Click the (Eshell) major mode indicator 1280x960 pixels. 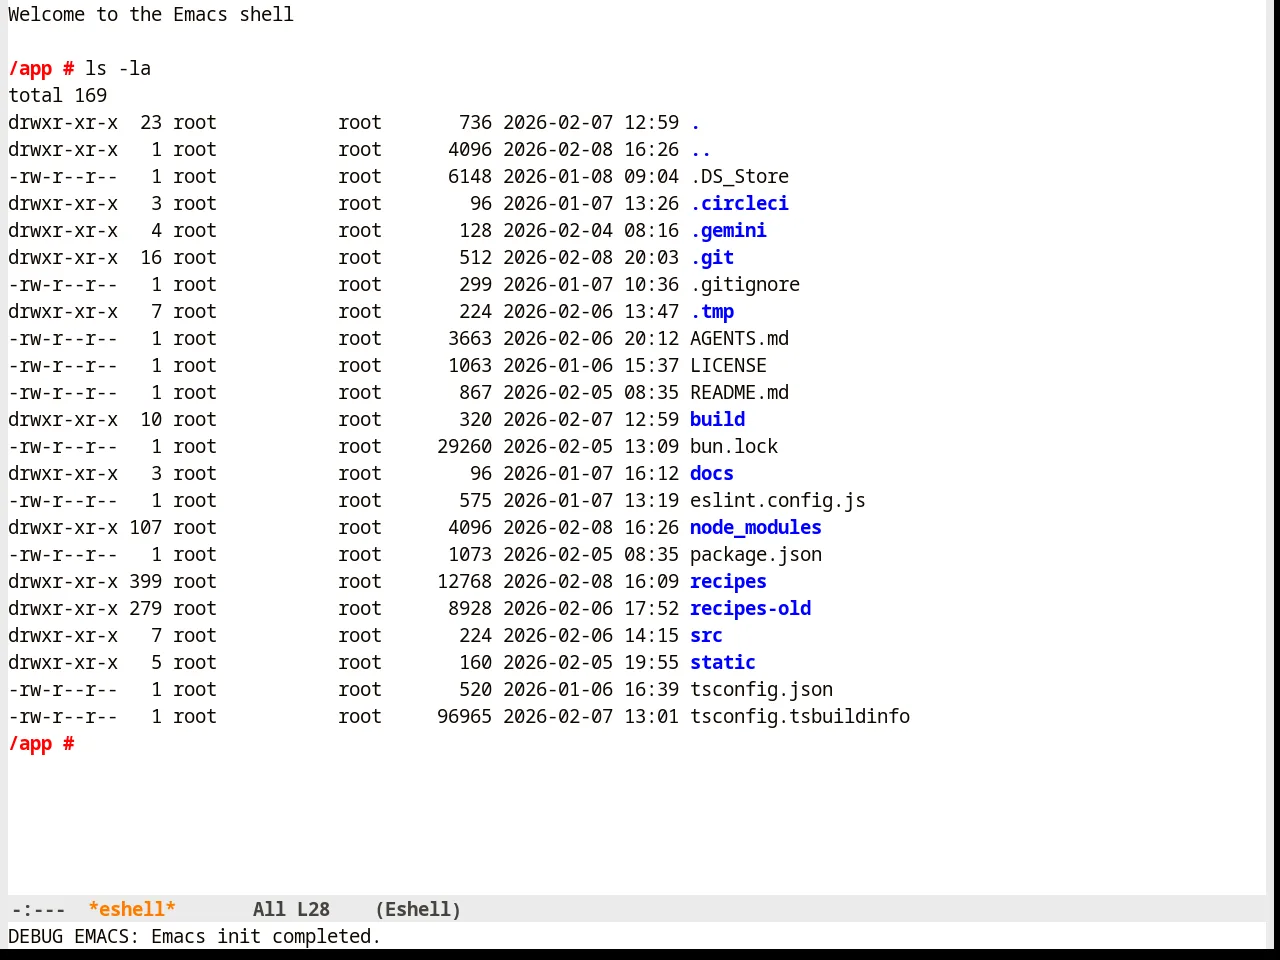pos(418,909)
